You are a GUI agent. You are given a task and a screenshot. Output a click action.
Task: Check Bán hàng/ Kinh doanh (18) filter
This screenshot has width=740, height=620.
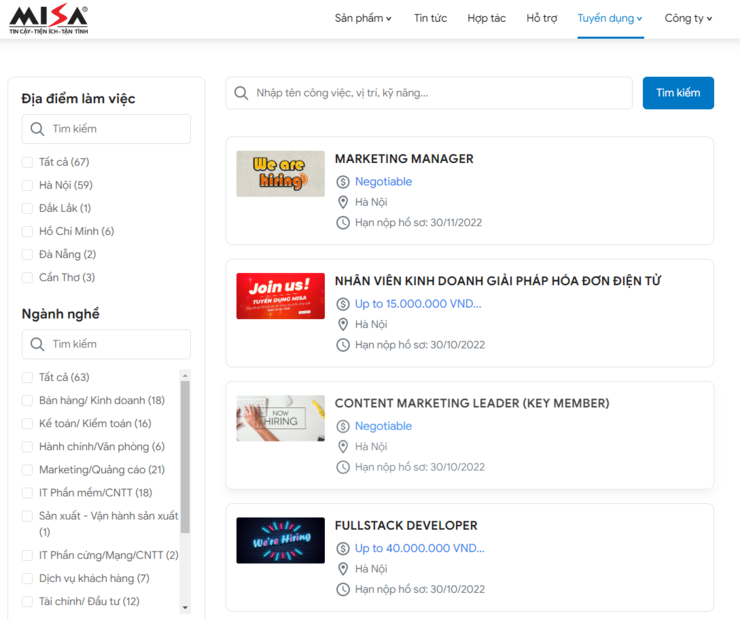point(27,401)
